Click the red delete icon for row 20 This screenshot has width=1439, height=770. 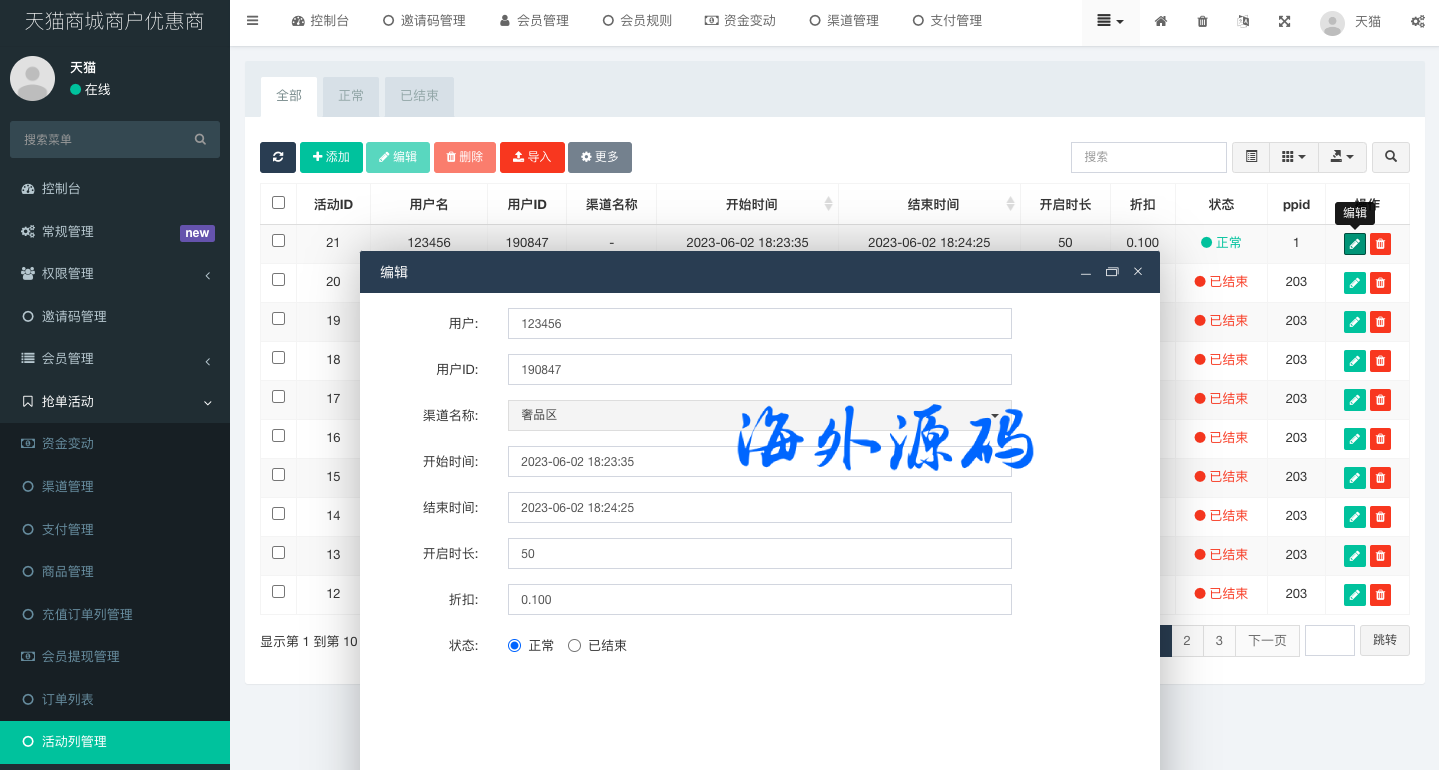(1380, 283)
